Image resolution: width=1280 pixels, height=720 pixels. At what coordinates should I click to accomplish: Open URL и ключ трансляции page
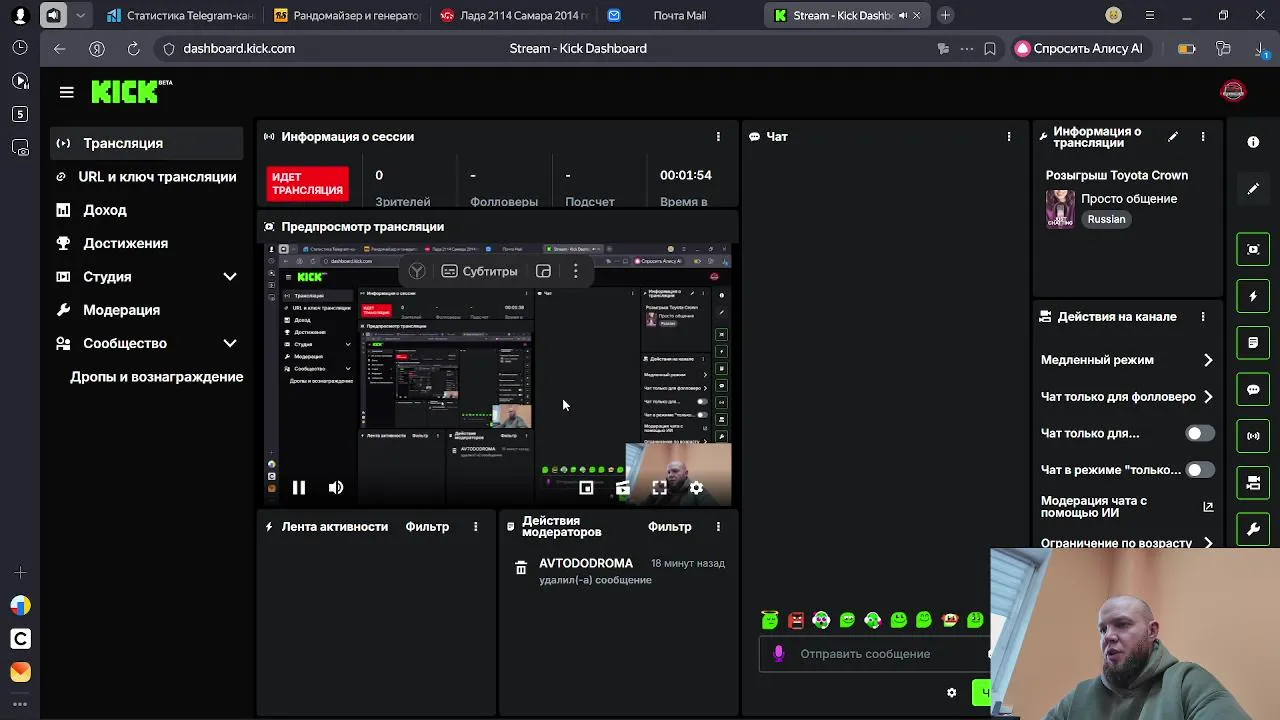point(146,177)
